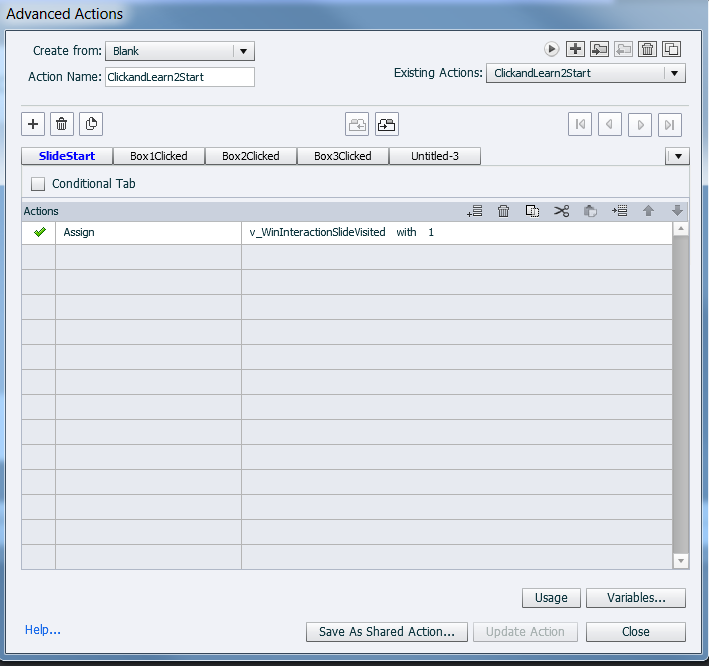
Task: Delete the action using top-right trash icon
Action: coord(648,49)
